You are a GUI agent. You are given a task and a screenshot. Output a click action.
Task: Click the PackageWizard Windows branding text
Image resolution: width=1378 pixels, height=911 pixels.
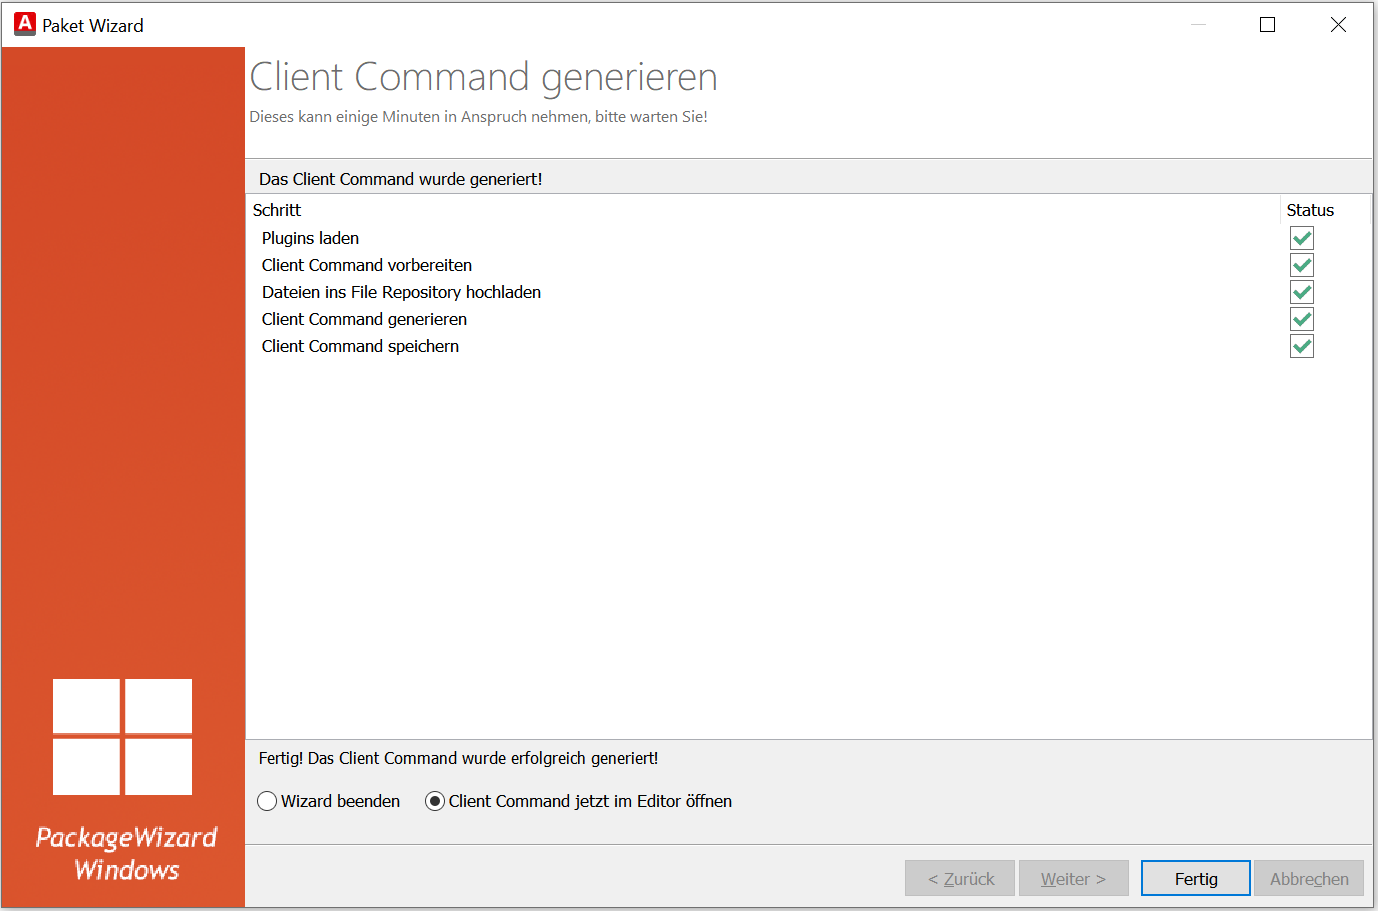125,853
